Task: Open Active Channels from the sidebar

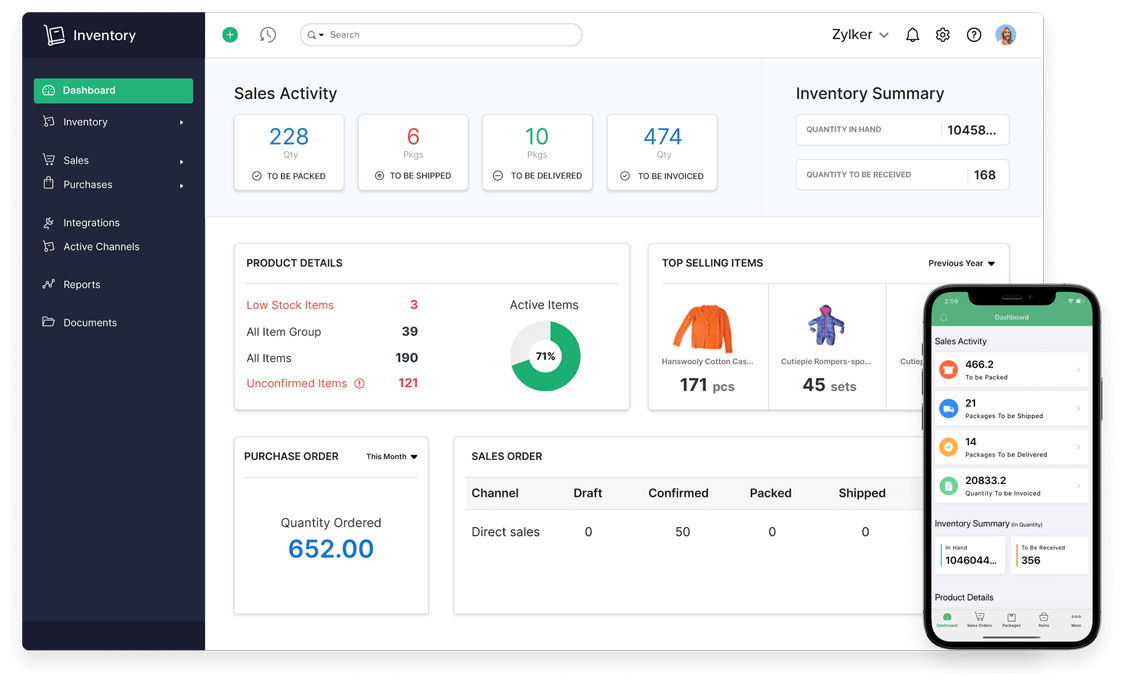Action: 47,246
